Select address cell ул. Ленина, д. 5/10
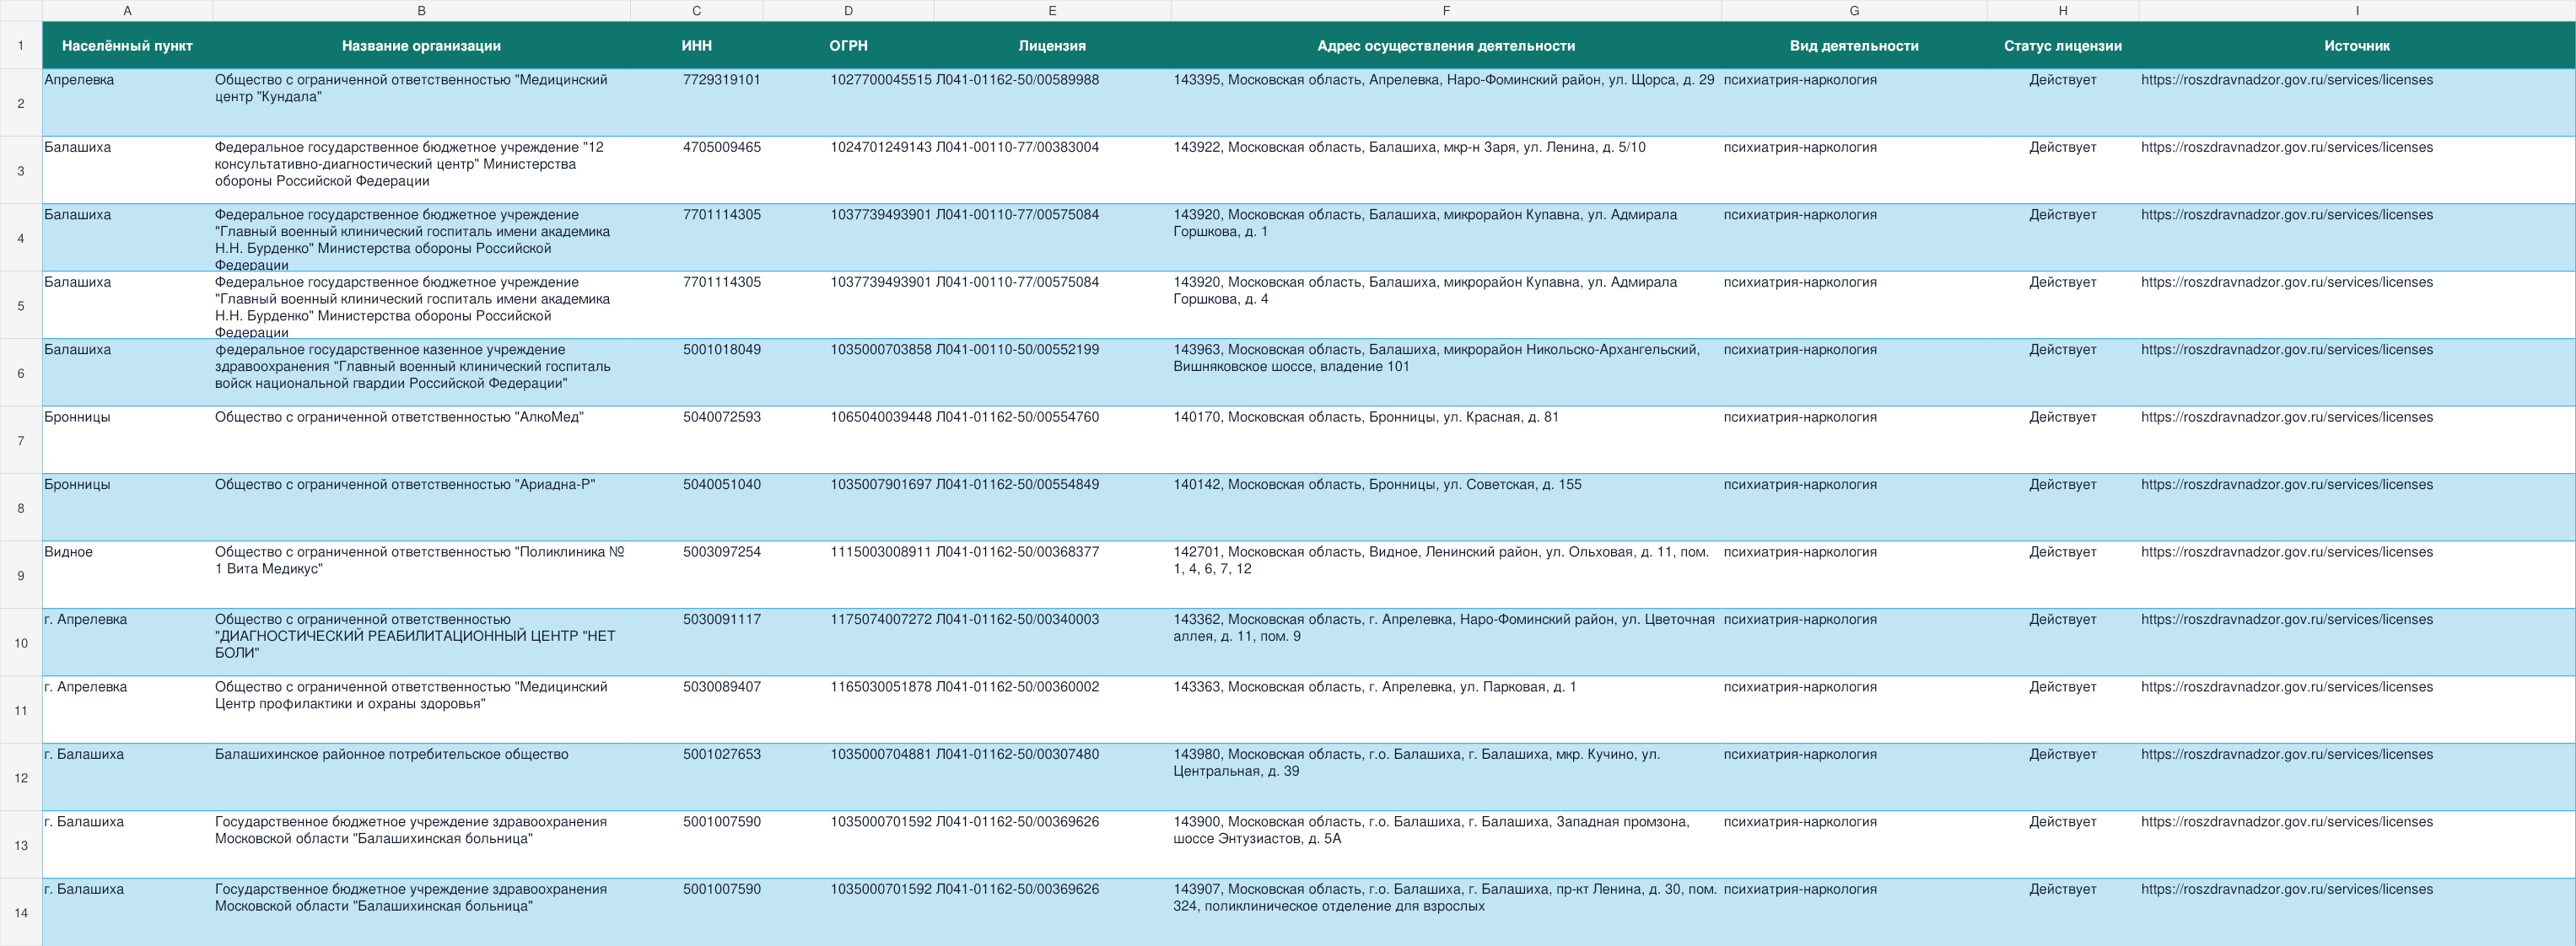This screenshot has height=946, width=2576. click(x=1446, y=170)
